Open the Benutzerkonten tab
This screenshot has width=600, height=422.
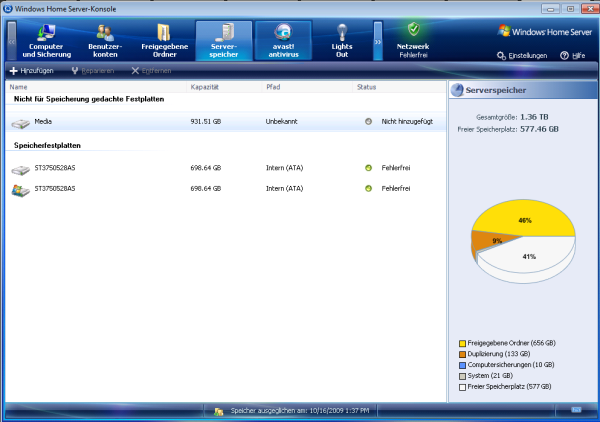105,41
